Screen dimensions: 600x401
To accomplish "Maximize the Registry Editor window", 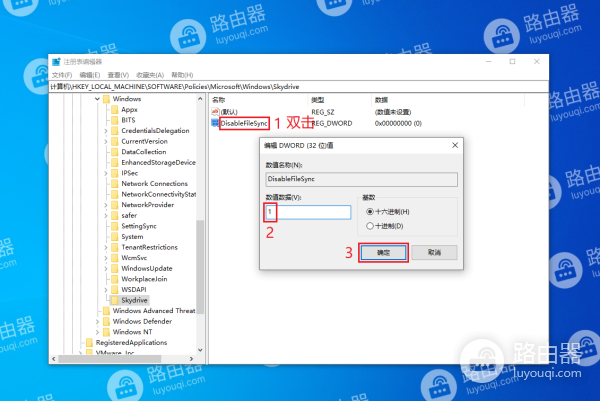I will pyautogui.click(x=512, y=62).
